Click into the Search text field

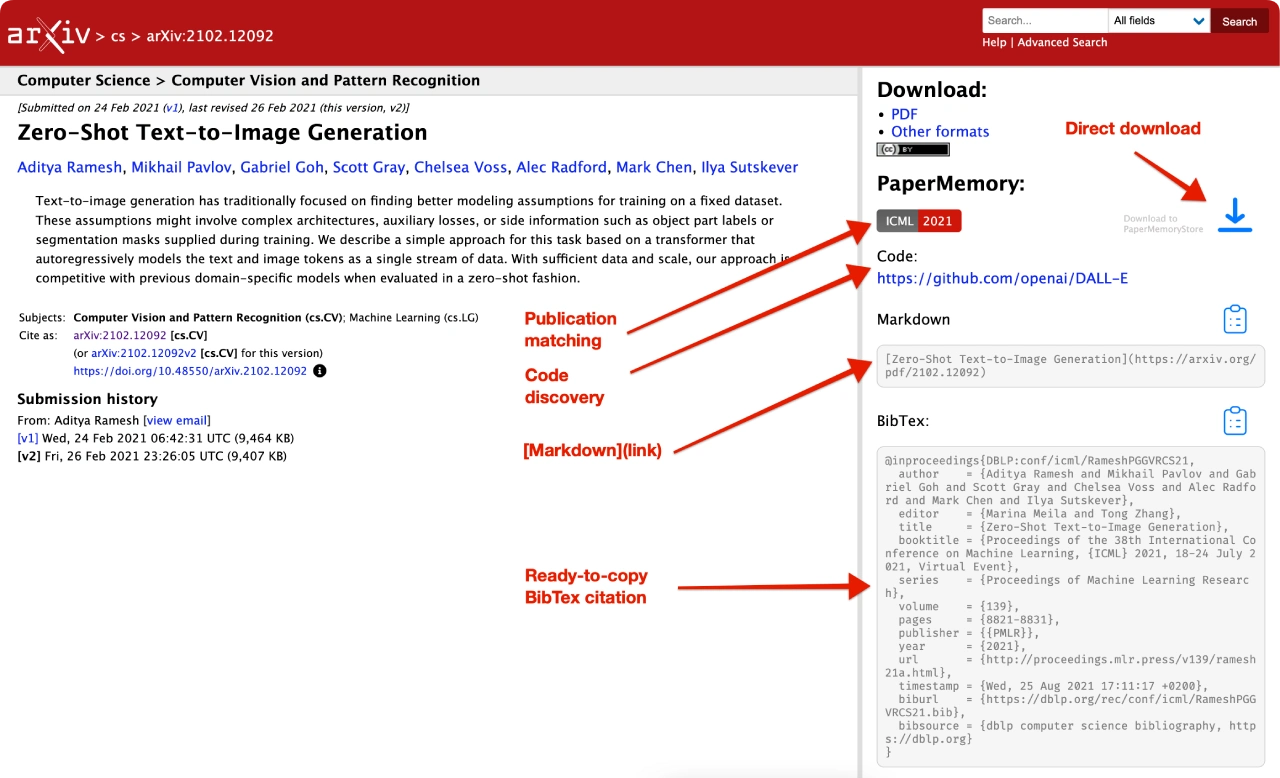pos(1044,21)
